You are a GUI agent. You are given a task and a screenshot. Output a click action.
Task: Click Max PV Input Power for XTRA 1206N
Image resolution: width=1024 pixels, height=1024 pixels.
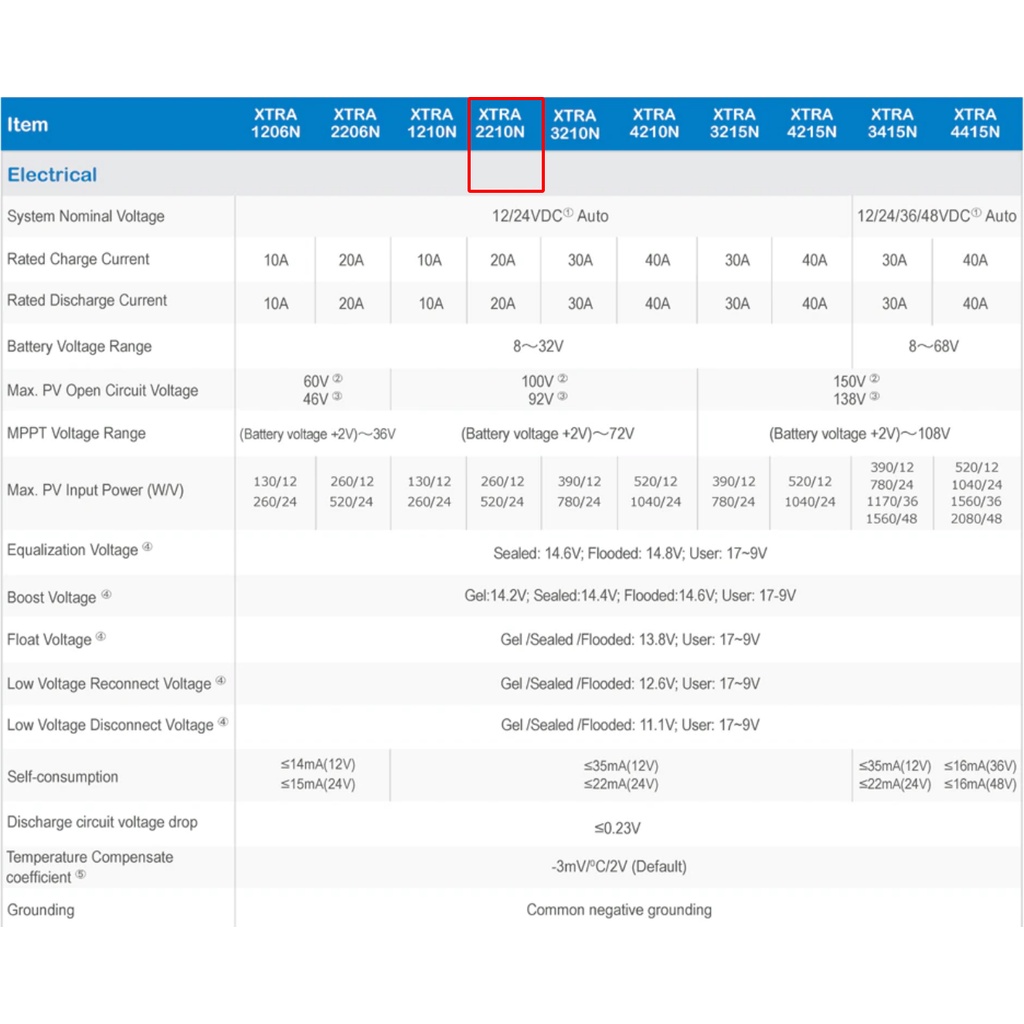275,492
